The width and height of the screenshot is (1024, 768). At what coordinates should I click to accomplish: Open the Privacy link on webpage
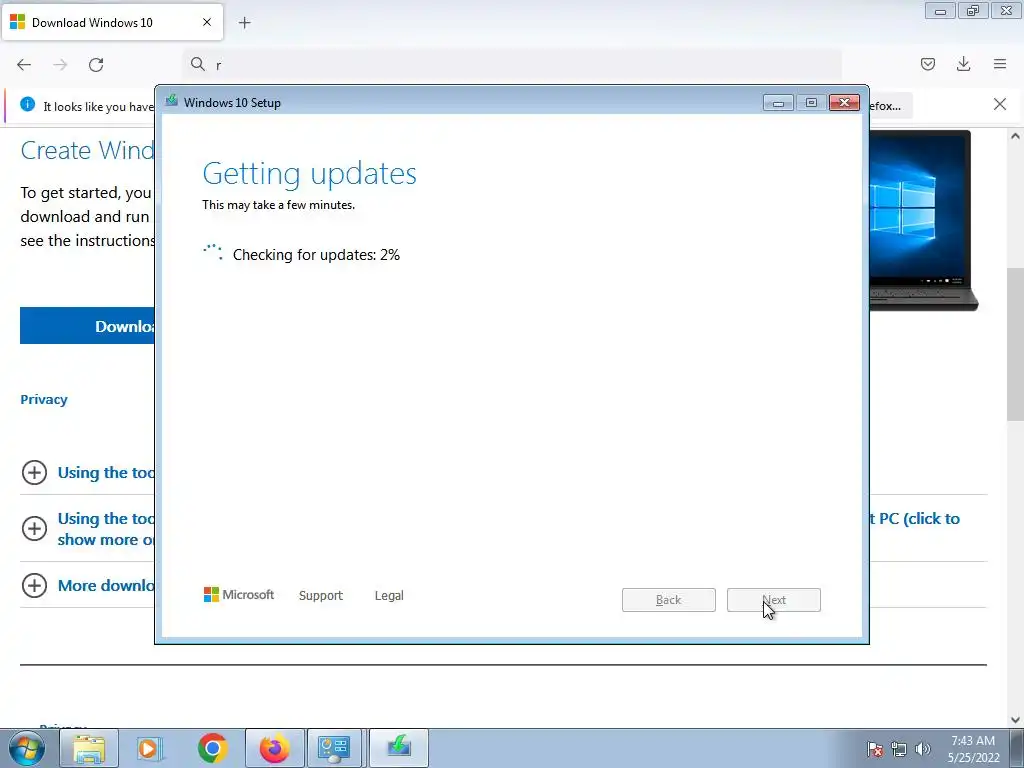44,400
